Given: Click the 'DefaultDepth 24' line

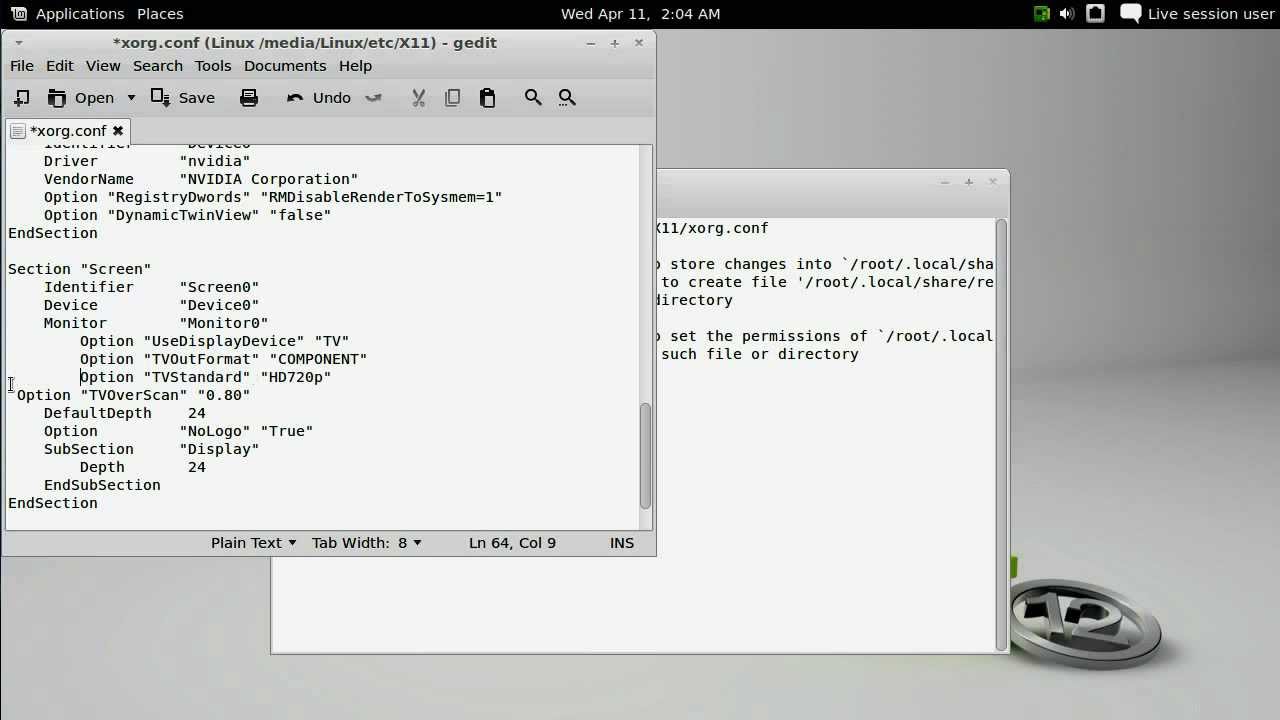Looking at the screenshot, I should tap(124, 413).
